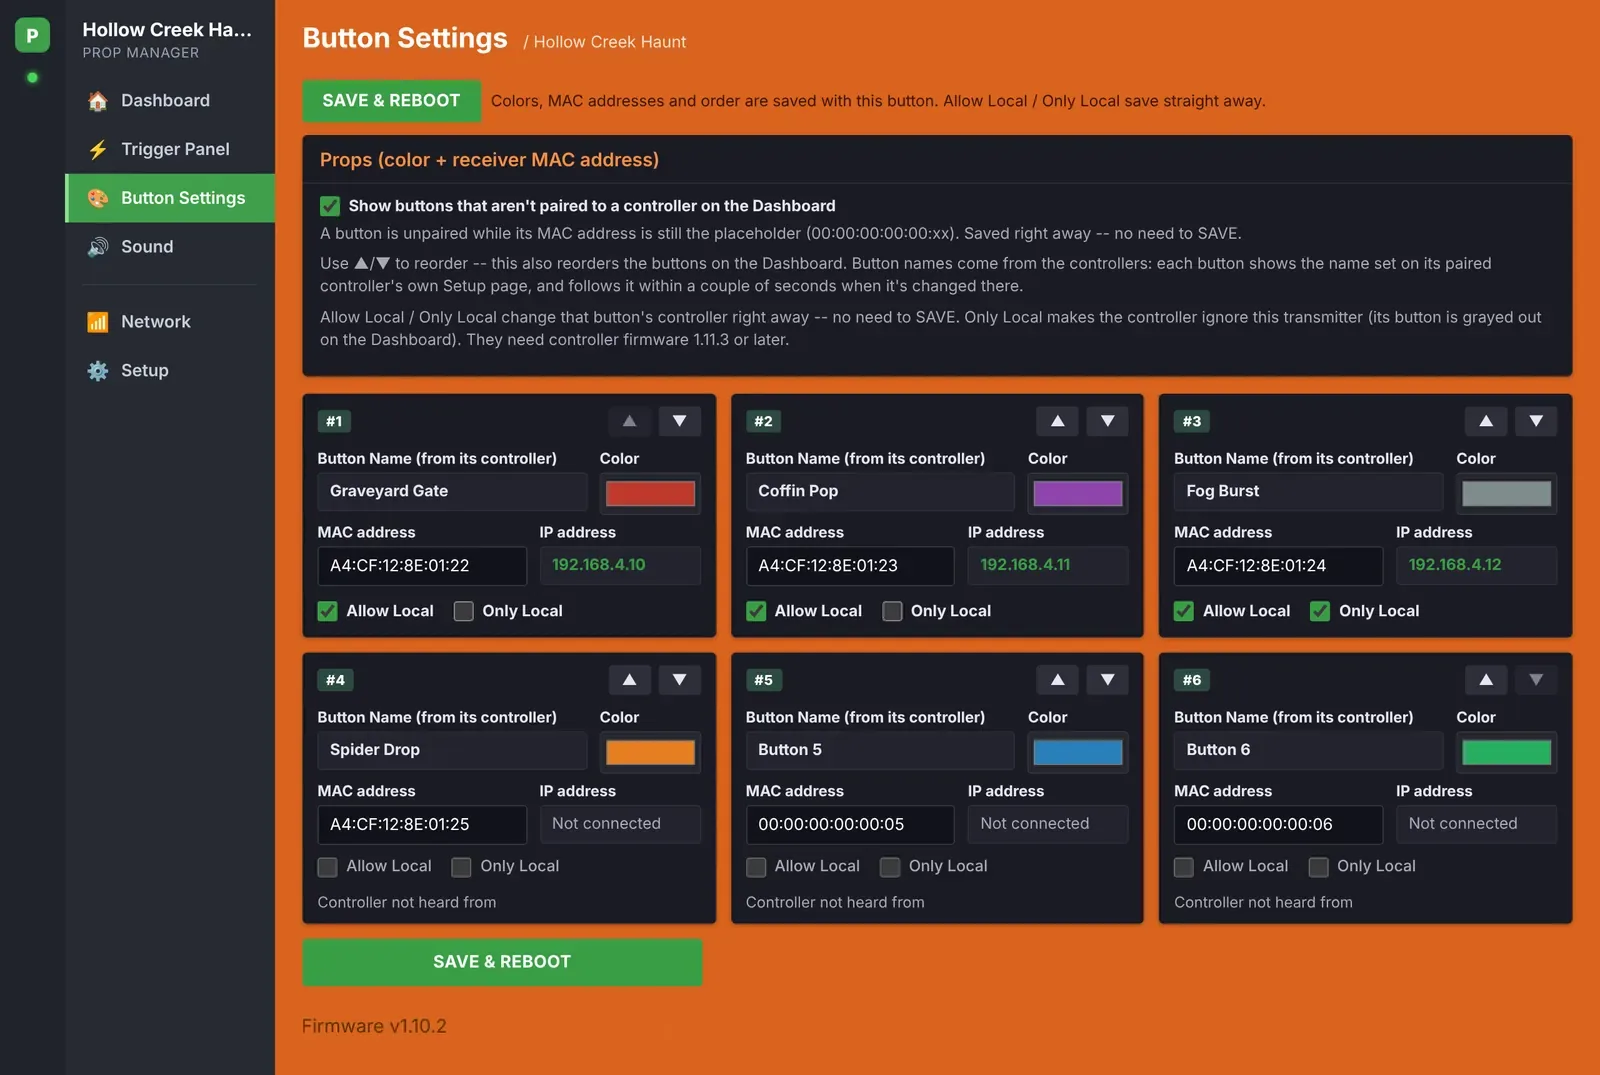Move button #3 up with arrow
Viewport: 1600px width, 1075px height.
(1486, 421)
